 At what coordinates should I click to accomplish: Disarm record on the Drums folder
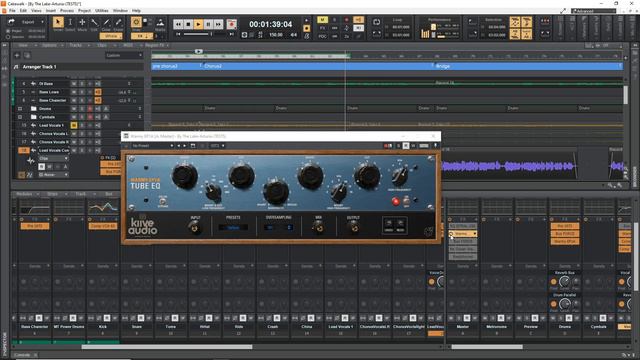(90, 109)
